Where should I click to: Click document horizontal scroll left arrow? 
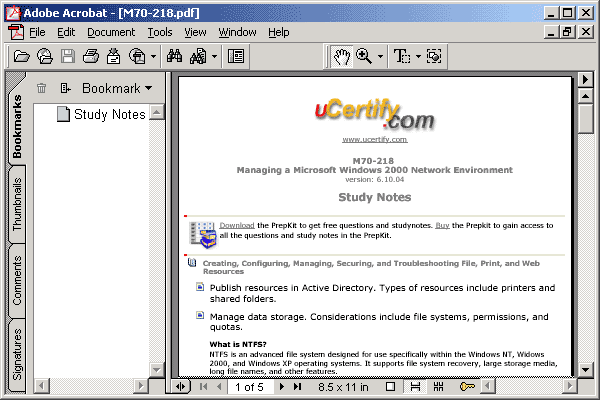click(488, 386)
